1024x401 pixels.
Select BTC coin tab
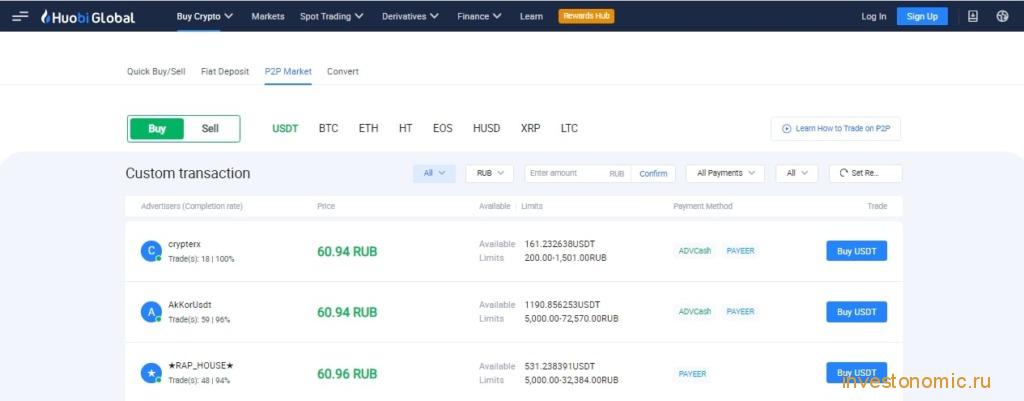[328, 129]
